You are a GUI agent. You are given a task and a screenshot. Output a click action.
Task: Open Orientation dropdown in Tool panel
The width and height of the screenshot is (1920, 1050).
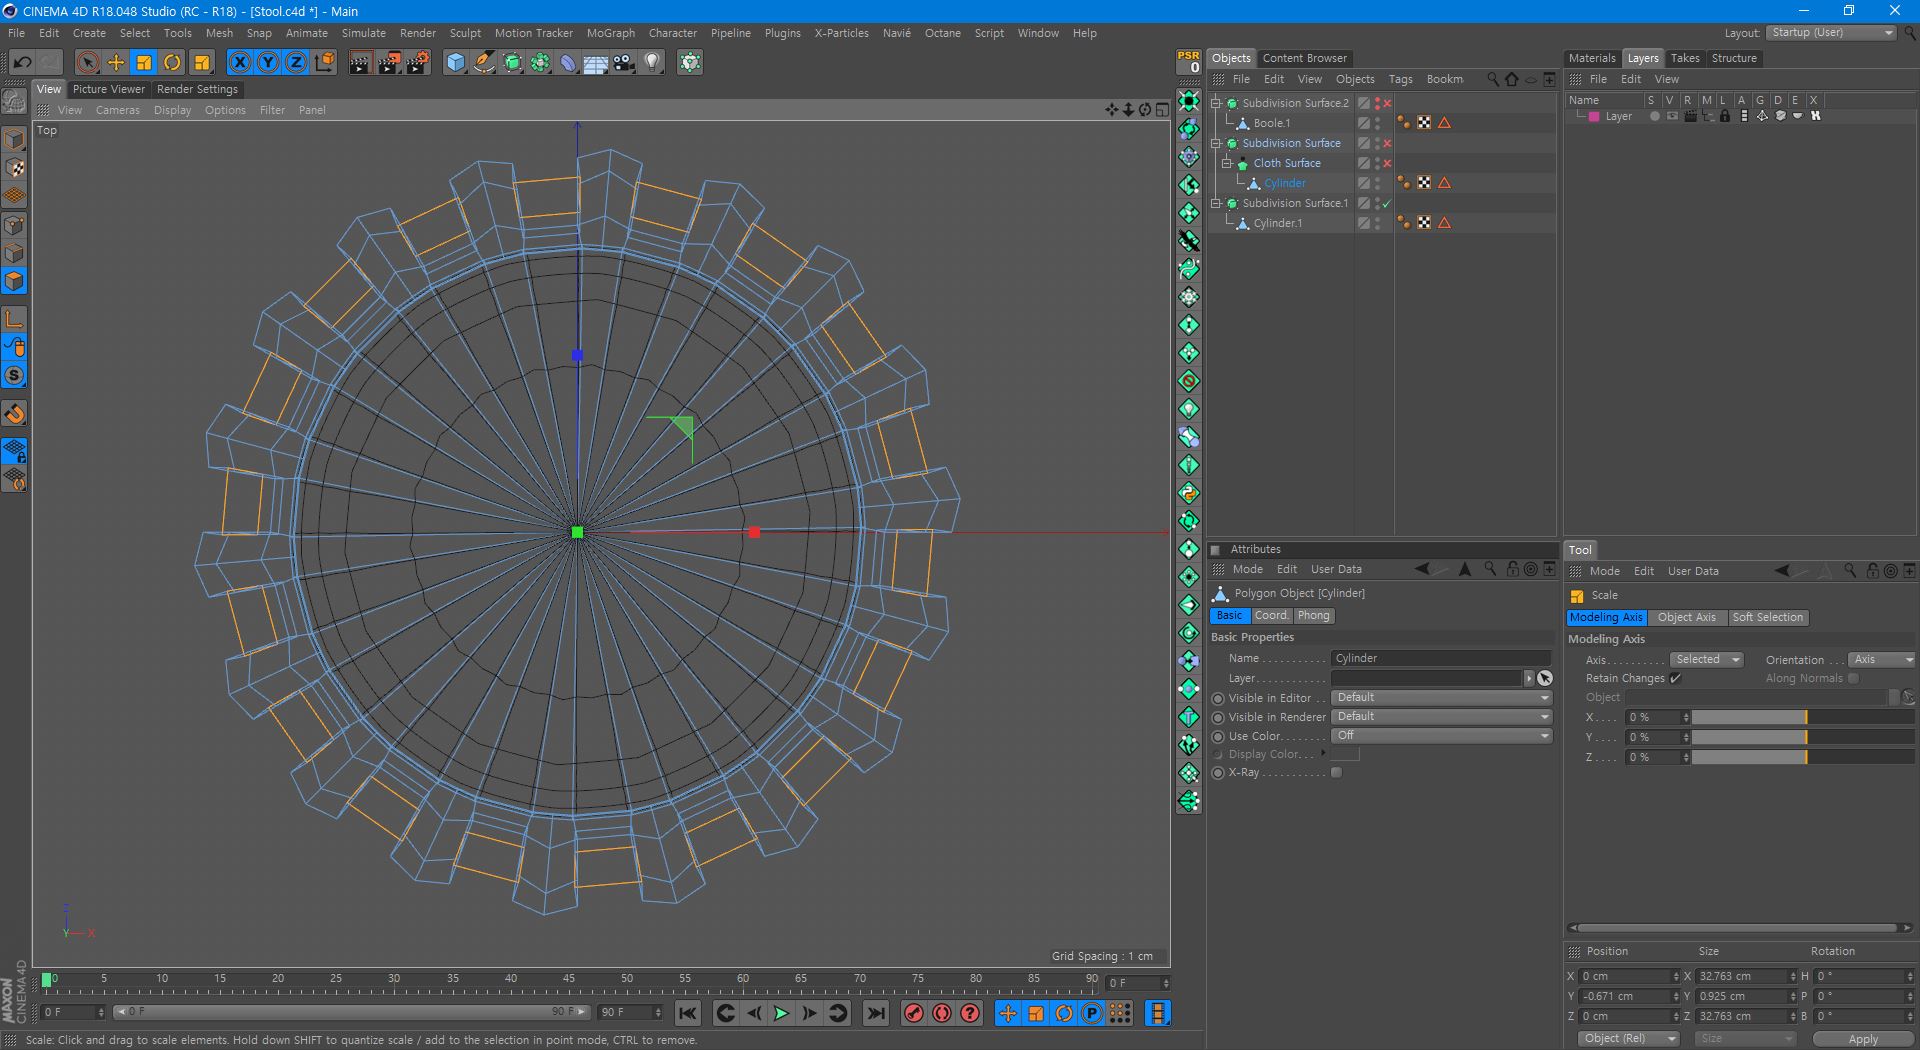[x=1881, y=660]
